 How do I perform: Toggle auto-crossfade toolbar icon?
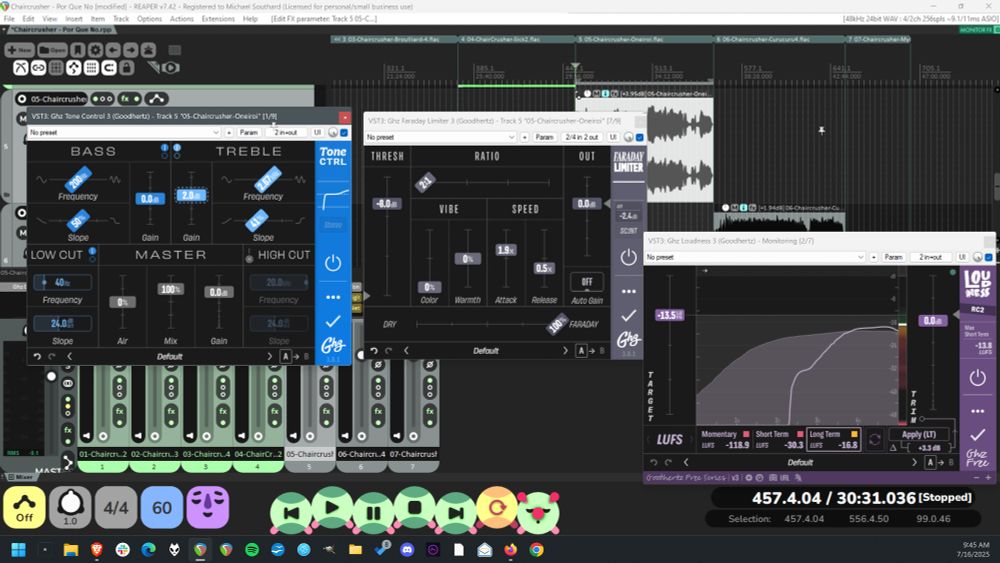coord(20,68)
